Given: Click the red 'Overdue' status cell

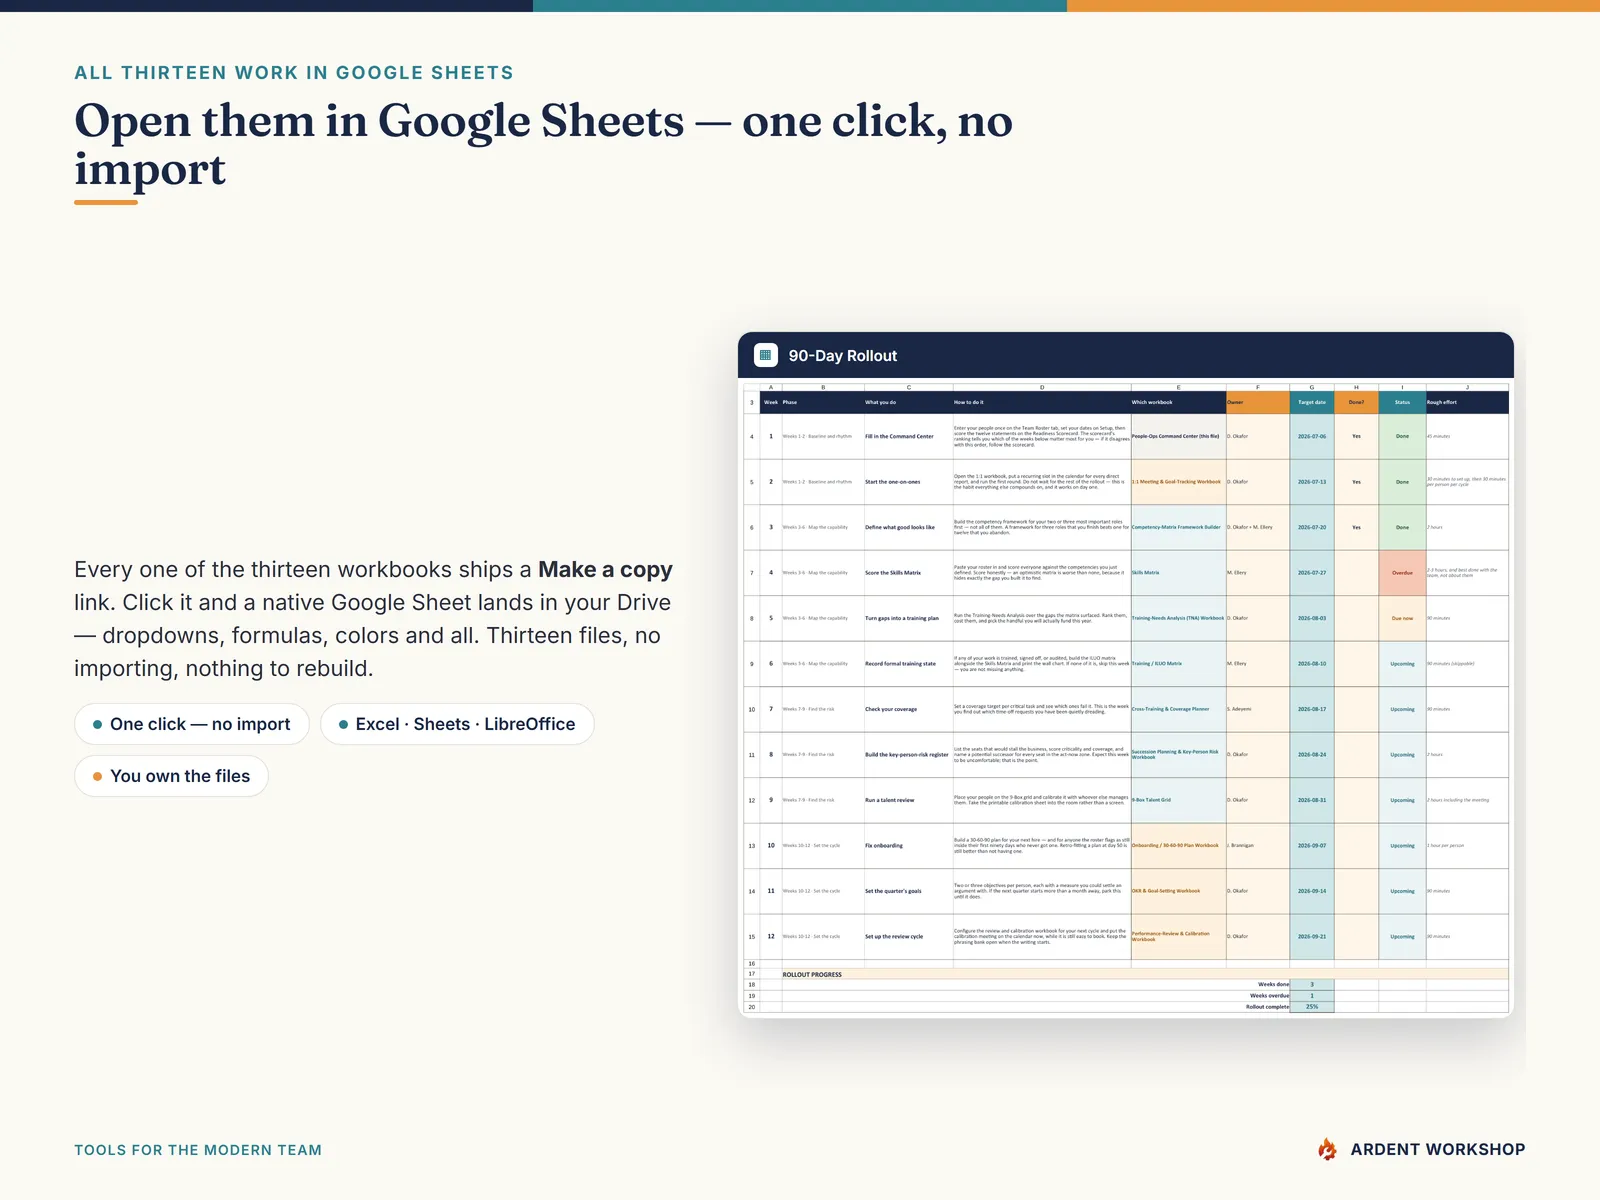Looking at the screenshot, I should (x=1402, y=573).
